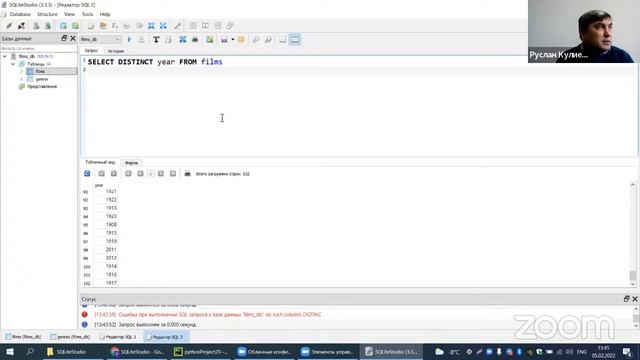640x360 pixels.
Task: Open the Structure menu
Action: (x=47, y=14)
